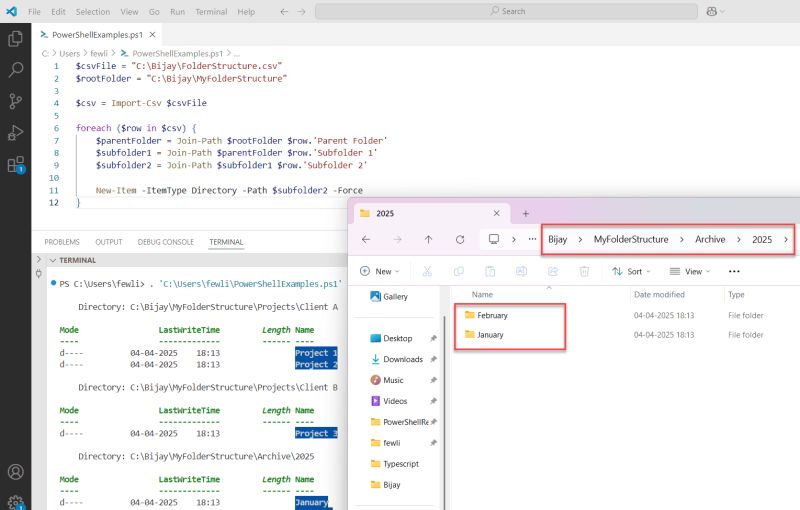Viewport: 800px width, 510px height.
Task: Select the TERMINAL panel tab
Action: 226,242
